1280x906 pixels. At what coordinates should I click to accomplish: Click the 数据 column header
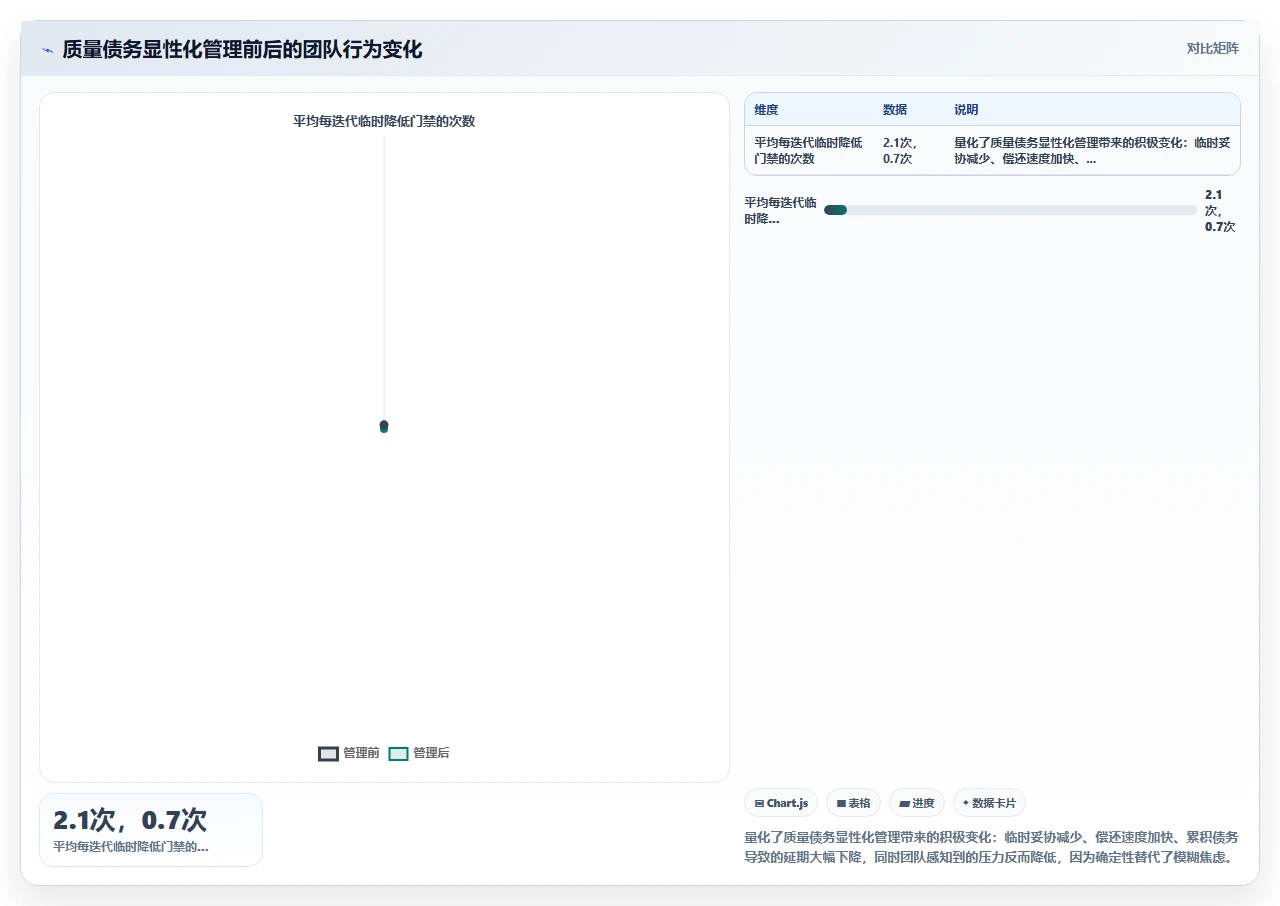tap(894, 110)
